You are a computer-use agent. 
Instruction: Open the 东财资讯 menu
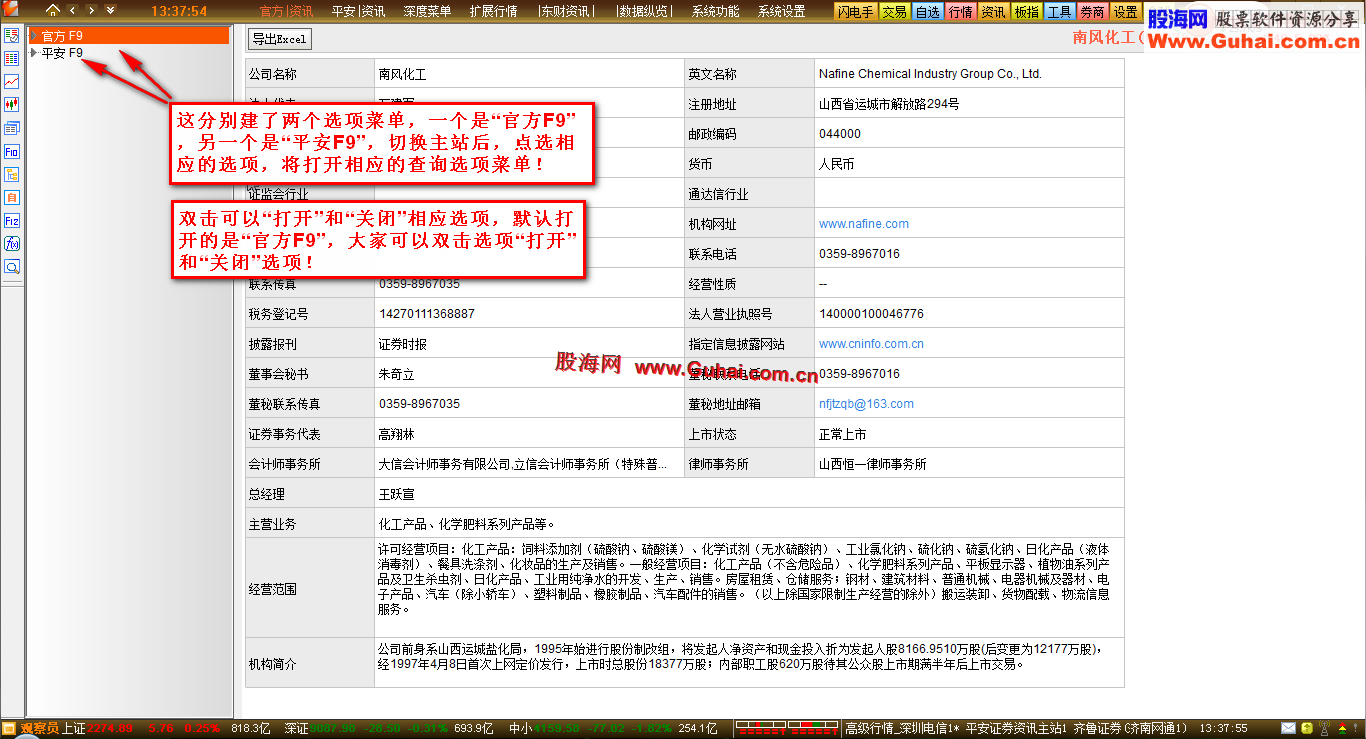[566, 12]
